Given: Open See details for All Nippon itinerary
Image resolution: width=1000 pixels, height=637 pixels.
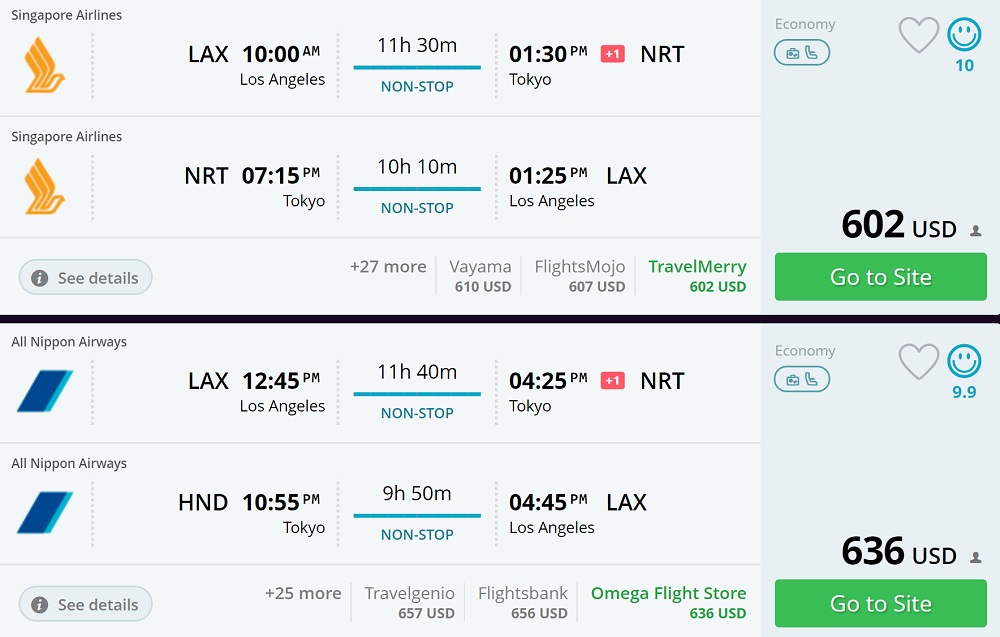Looking at the screenshot, I should coord(85,605).
